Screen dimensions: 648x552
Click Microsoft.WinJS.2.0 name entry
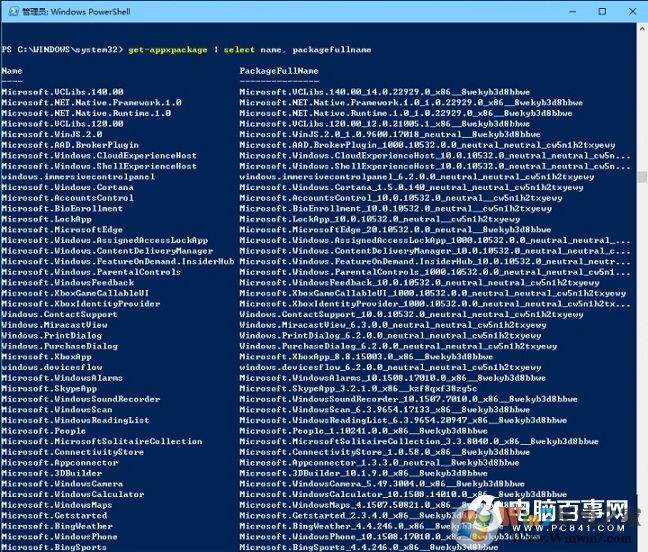(52, 134)
